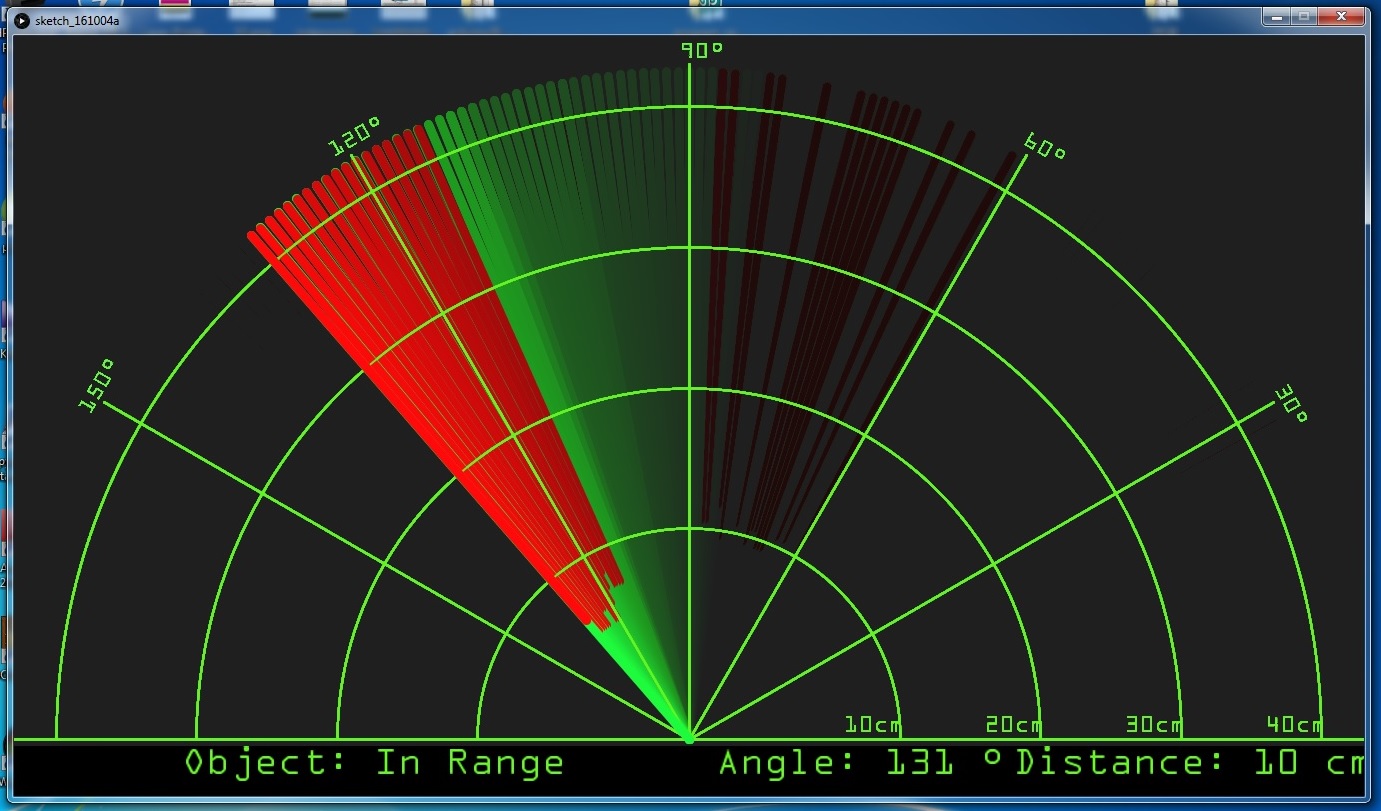Click the 90° angle label at the top
Screen dimensions: 1381x811
(x=700, y=47)
